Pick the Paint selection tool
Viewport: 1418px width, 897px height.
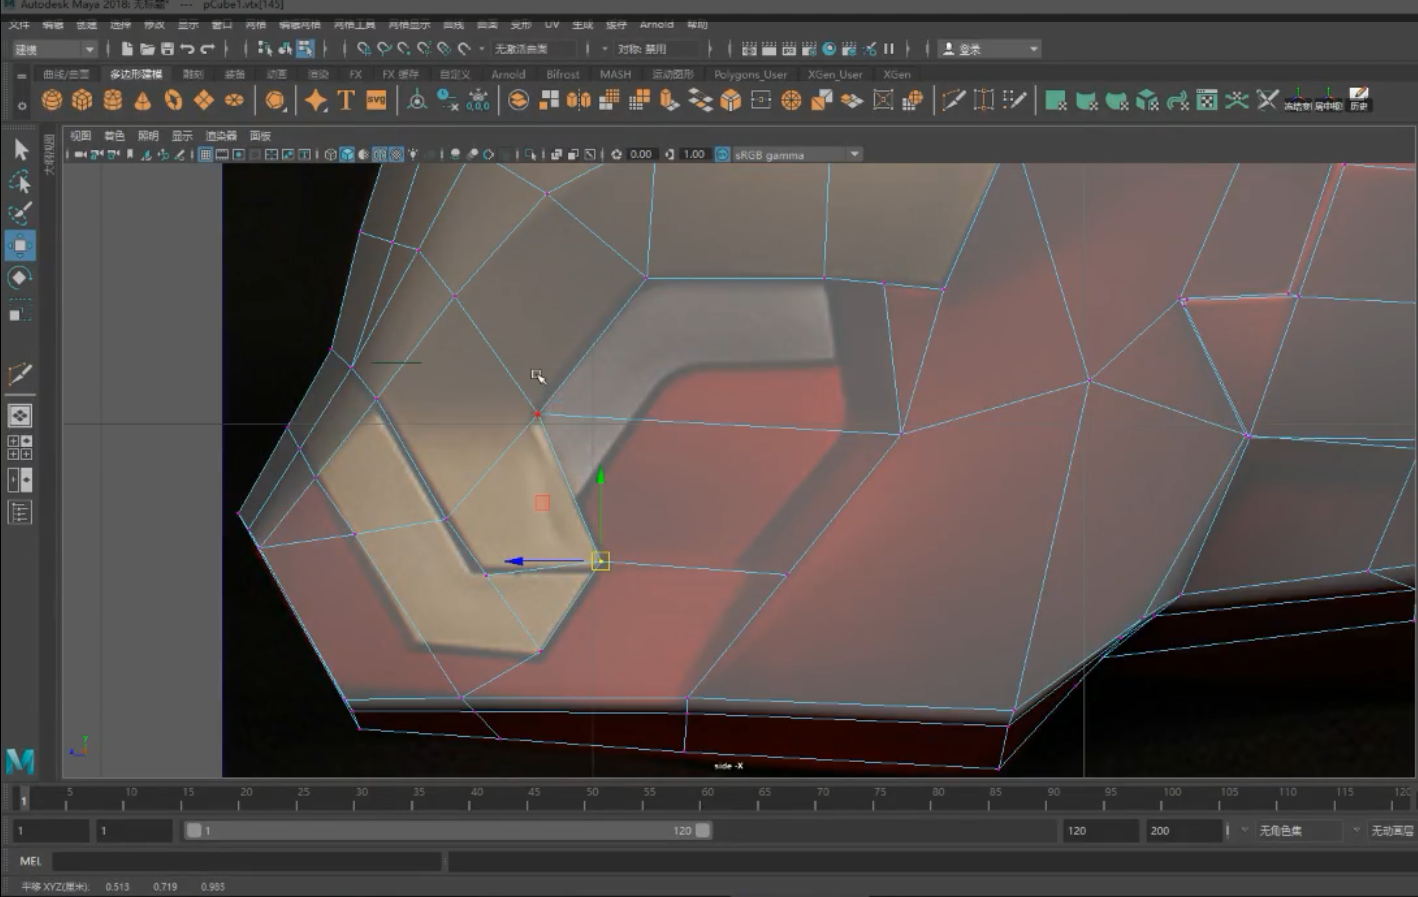pos(20,213)
